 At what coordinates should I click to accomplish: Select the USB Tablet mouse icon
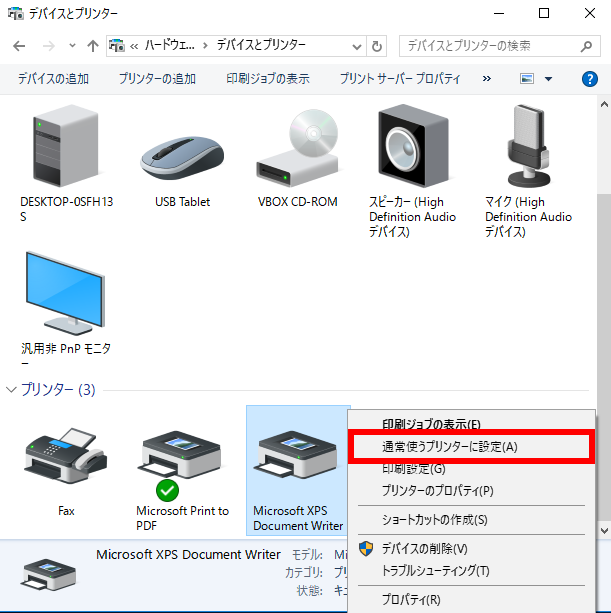click(182, 157)
